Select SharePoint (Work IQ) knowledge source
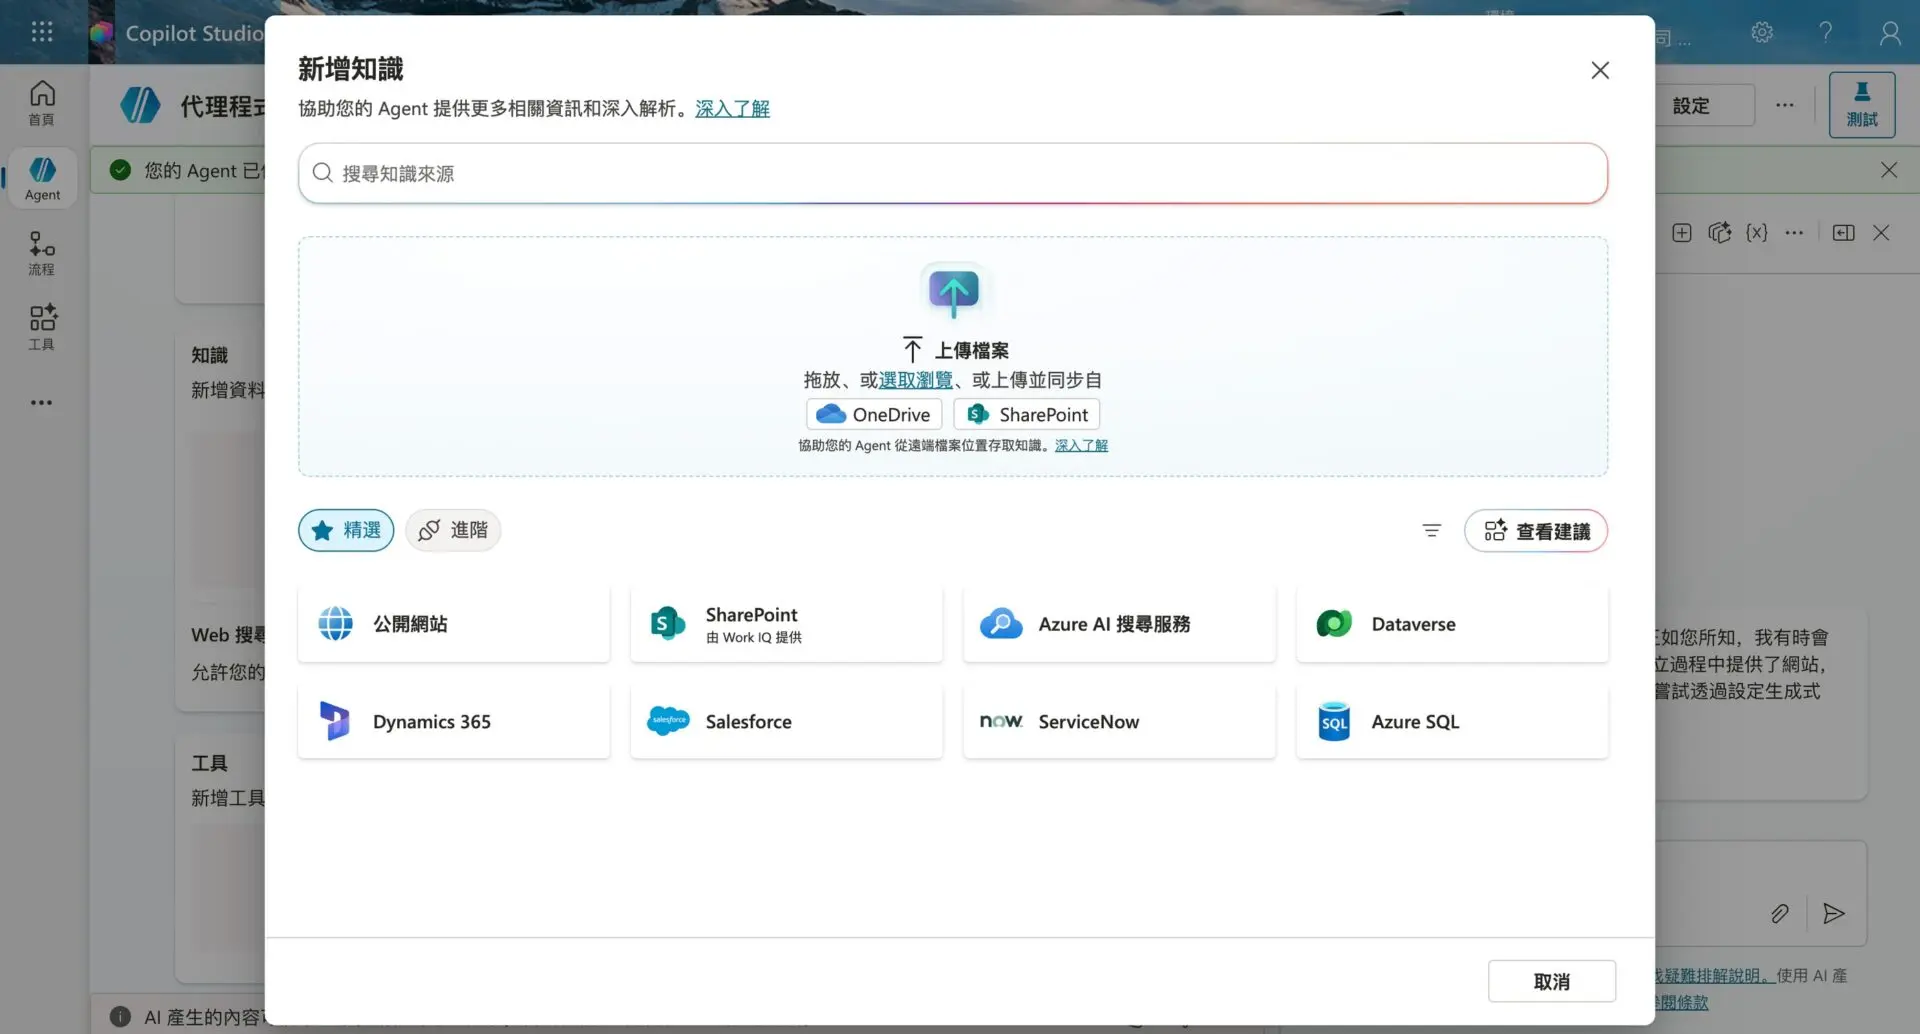Image resolution: width=1920 pixels, height=1034 pixels. point(787,624)
